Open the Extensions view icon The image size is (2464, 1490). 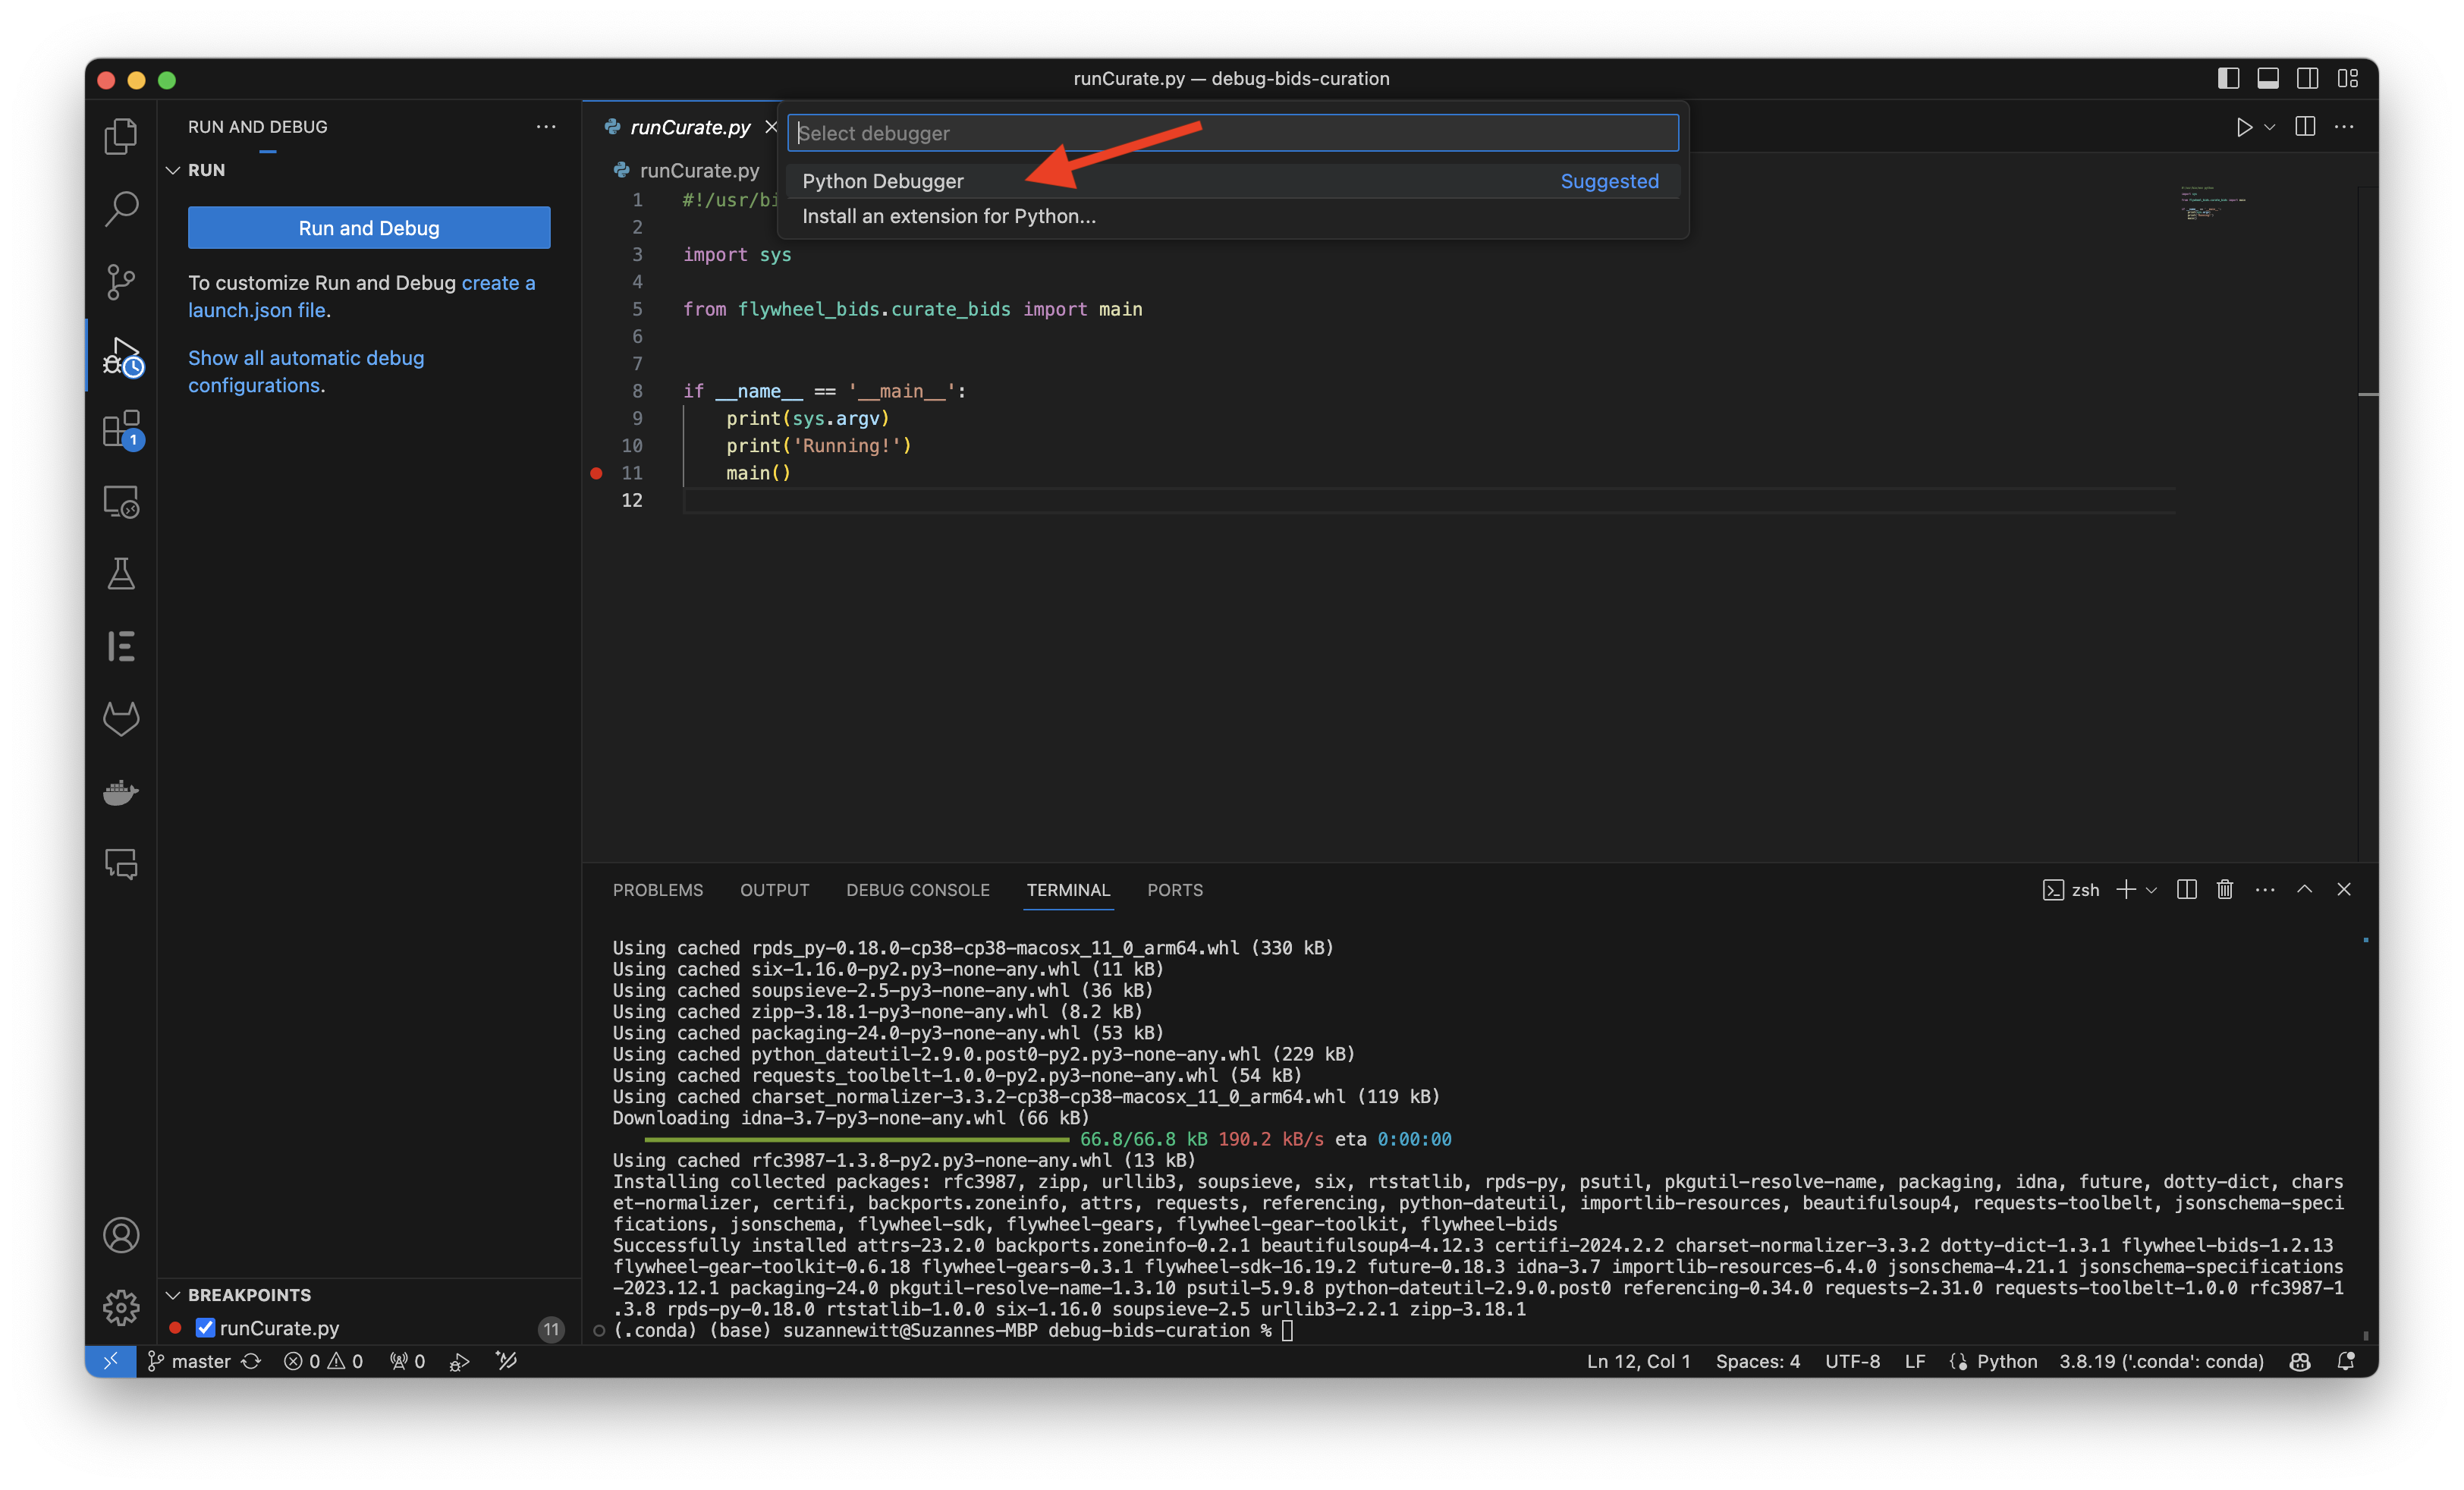pyautogui.click(x=121, y=429)
